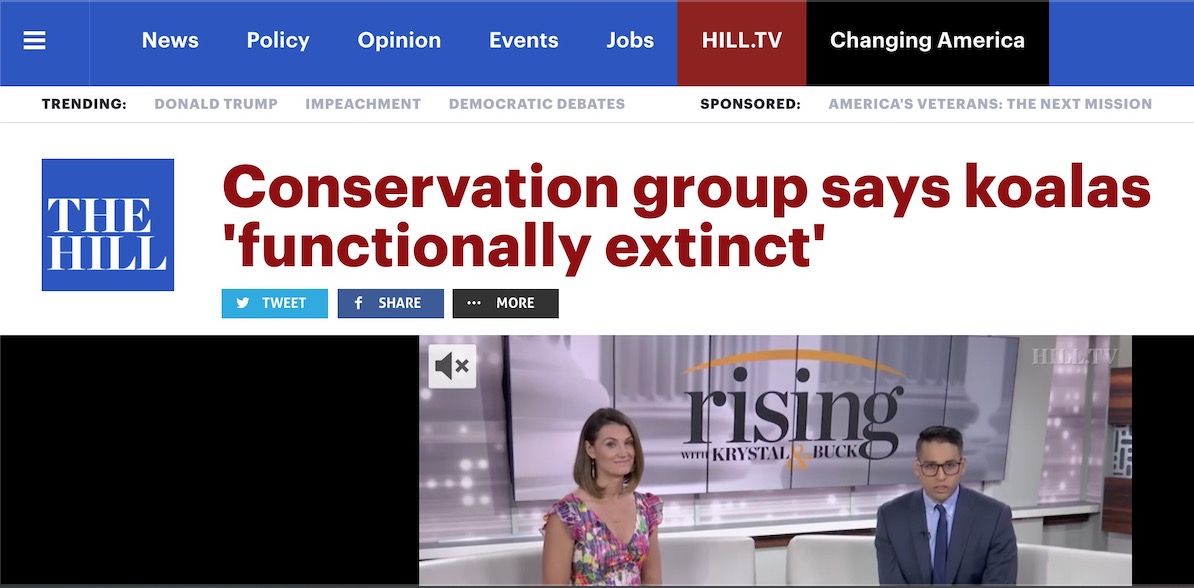Open the hamburger navigation menu
1194x588 pixels.
pos(35,40)
